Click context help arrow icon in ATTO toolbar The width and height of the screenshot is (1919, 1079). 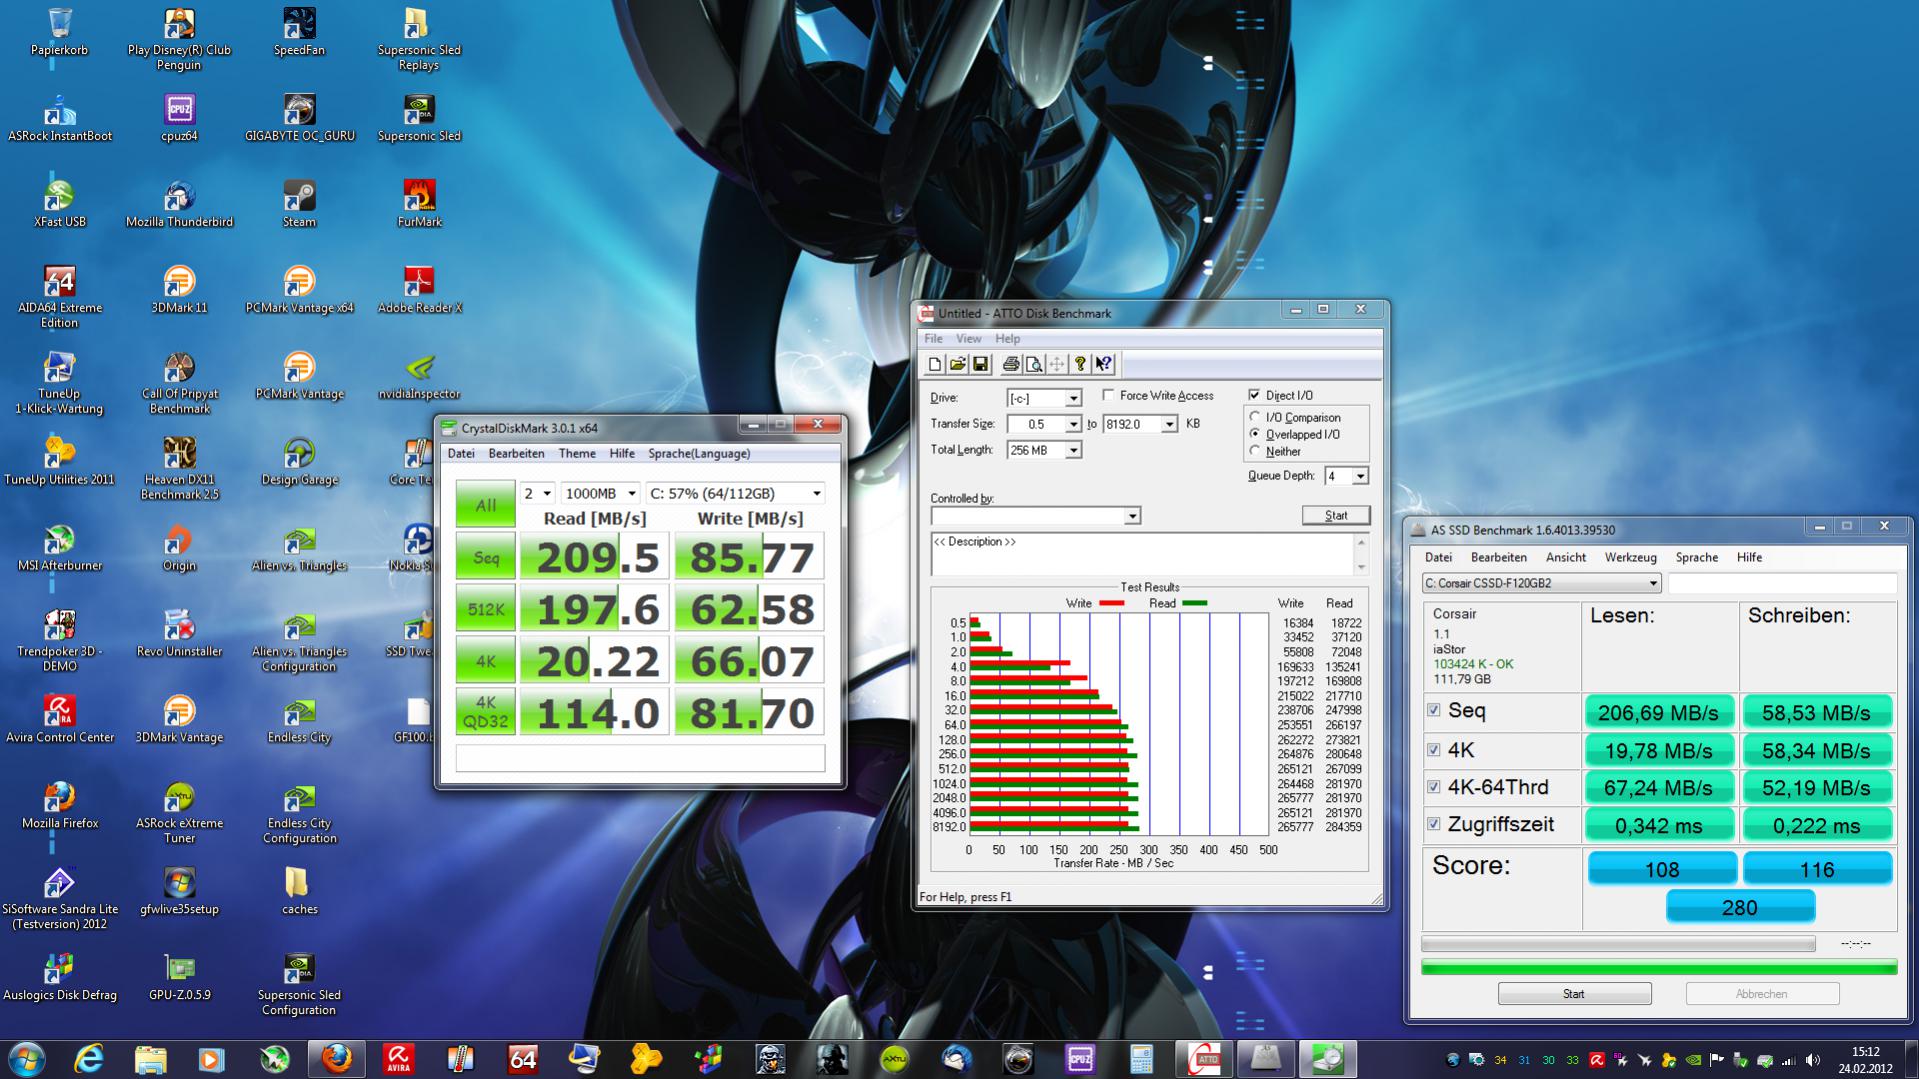pos(1104,365)
